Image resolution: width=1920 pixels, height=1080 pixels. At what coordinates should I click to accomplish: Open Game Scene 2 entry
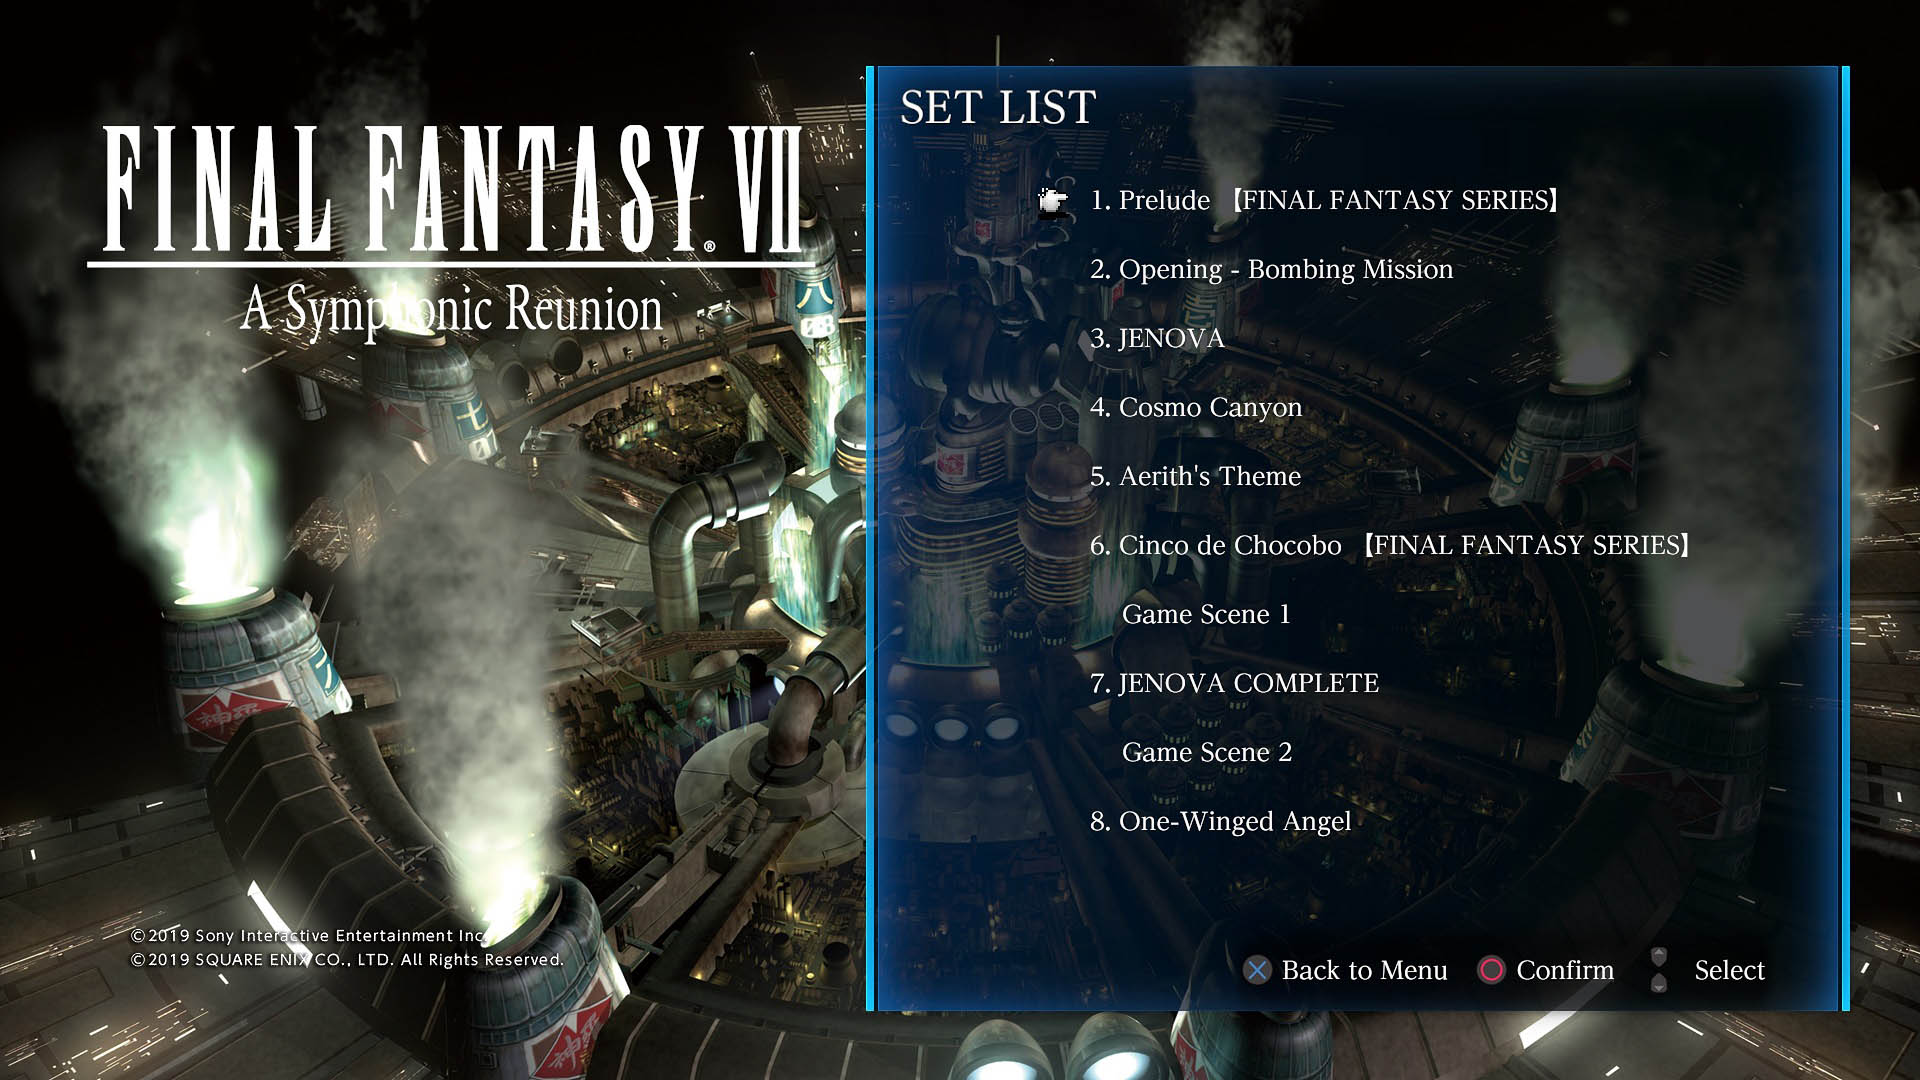coord(1207,752)
